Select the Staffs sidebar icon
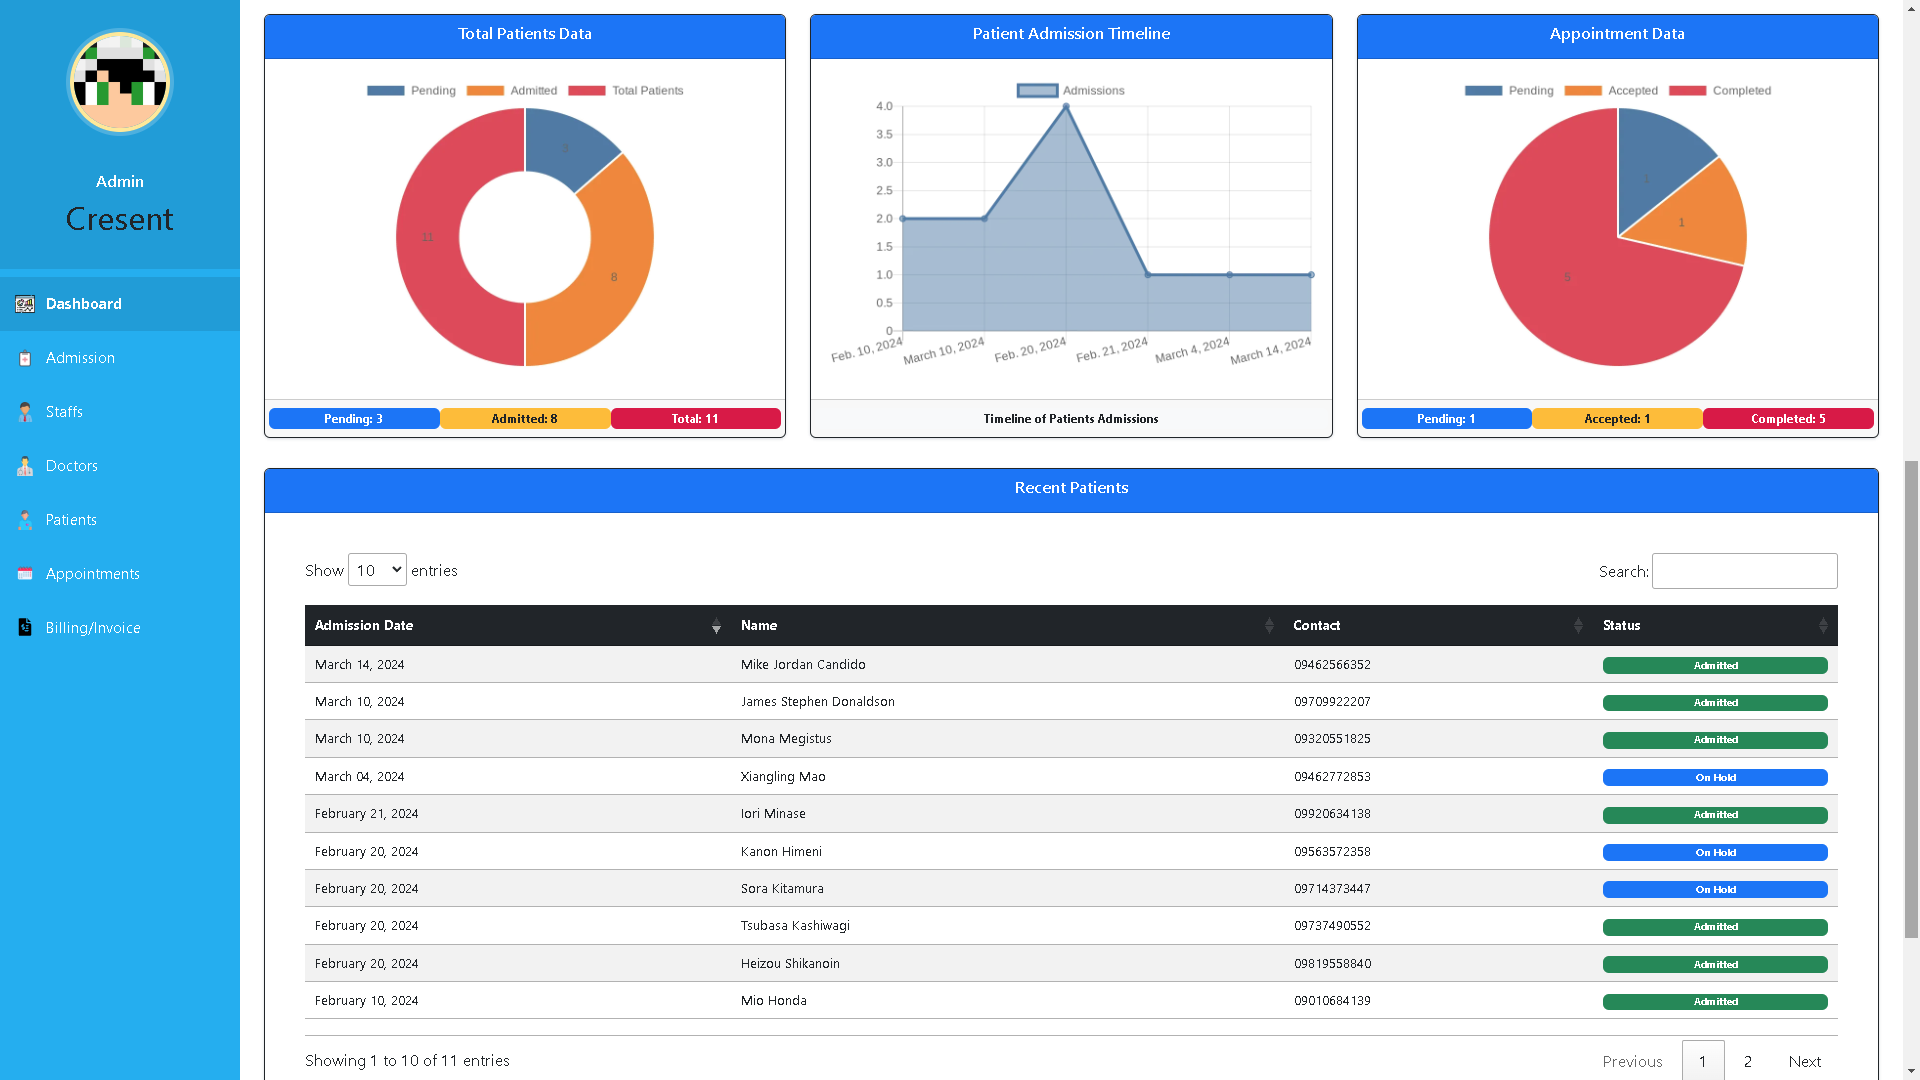This screenshot has width=1920, height=1080. click(x=24, y=411)
